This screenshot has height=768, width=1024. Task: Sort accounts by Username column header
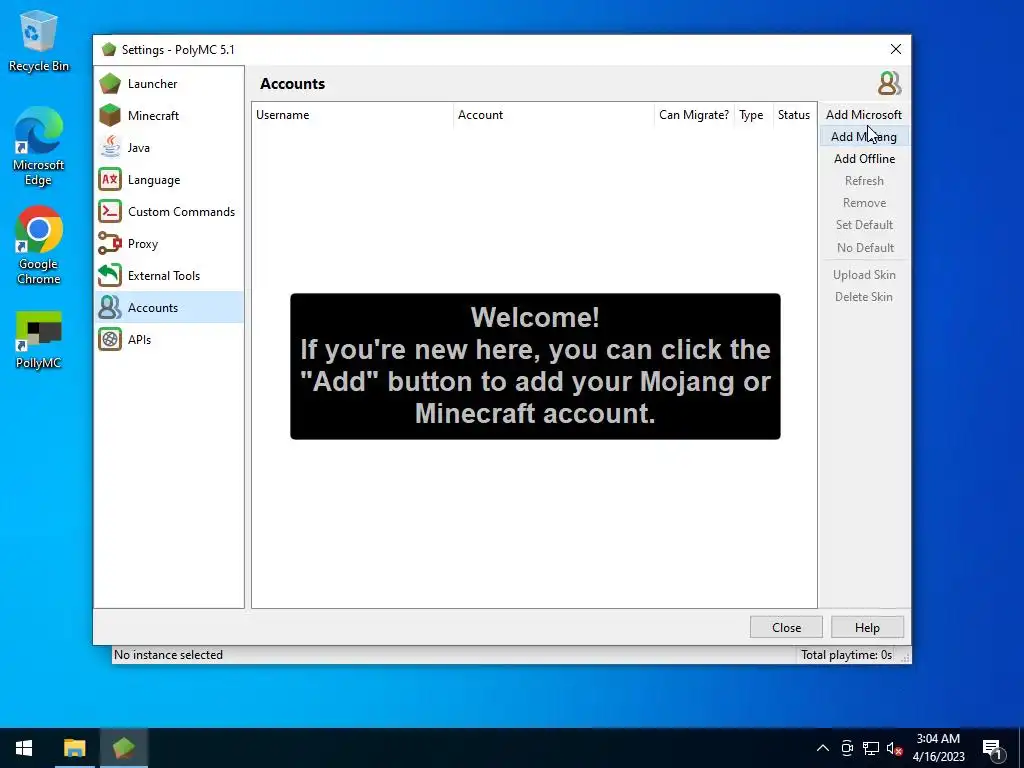point(353,115)
